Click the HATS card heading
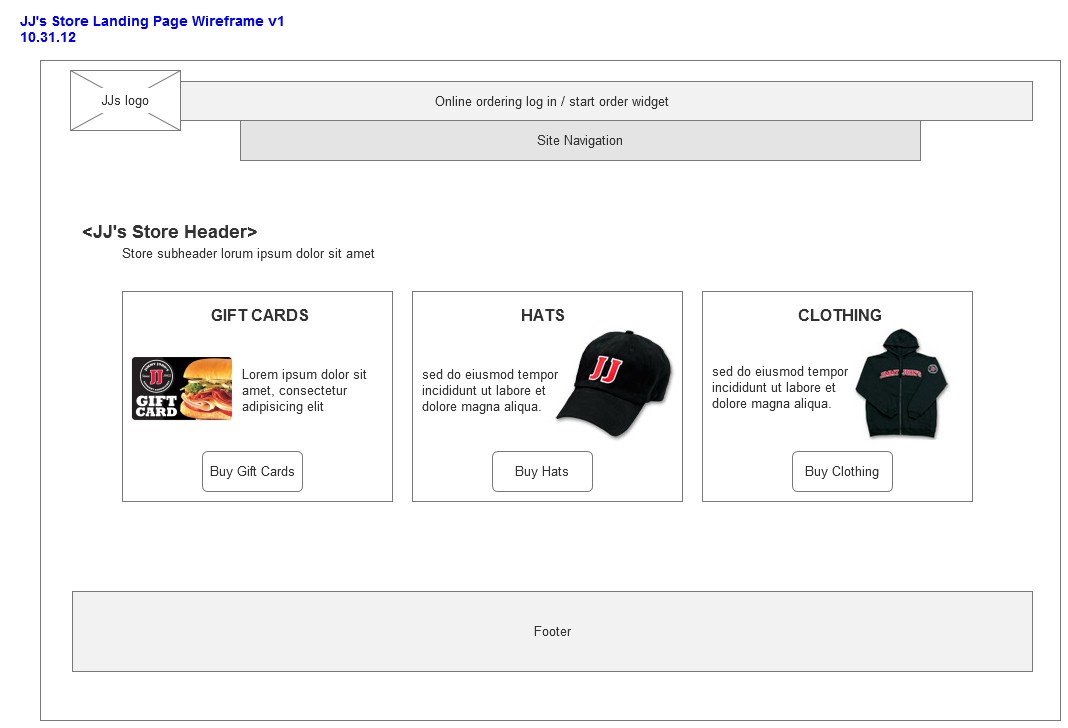1068x728 pixels. [x=543, y=315]
